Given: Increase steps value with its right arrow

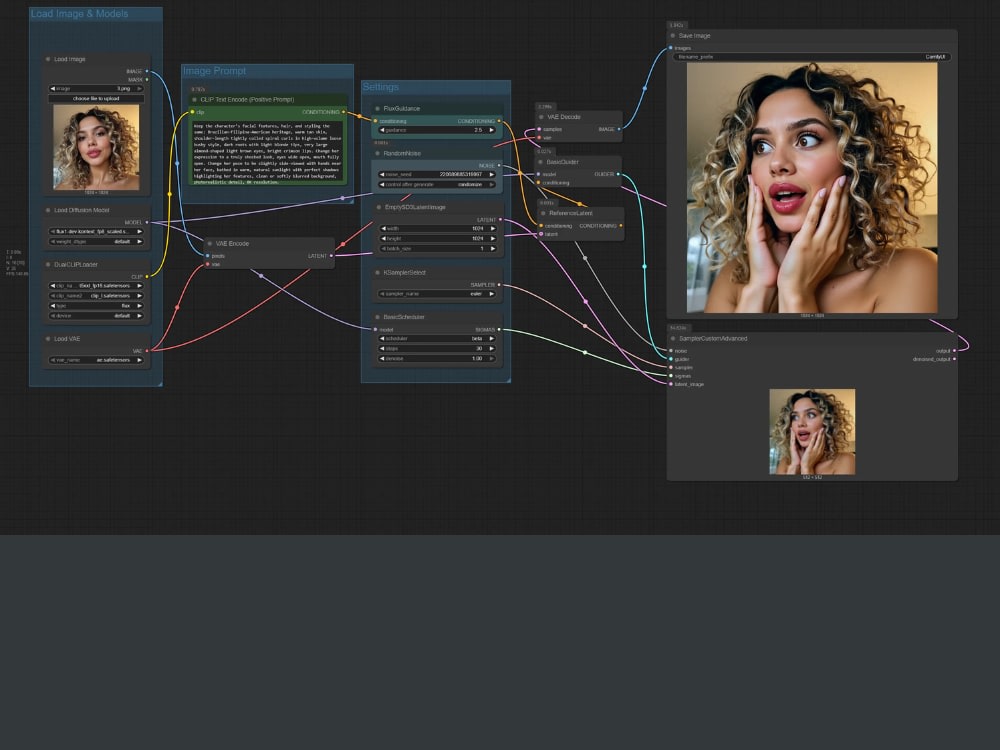Looking at the screenshot, I should [x=492, y=349].
